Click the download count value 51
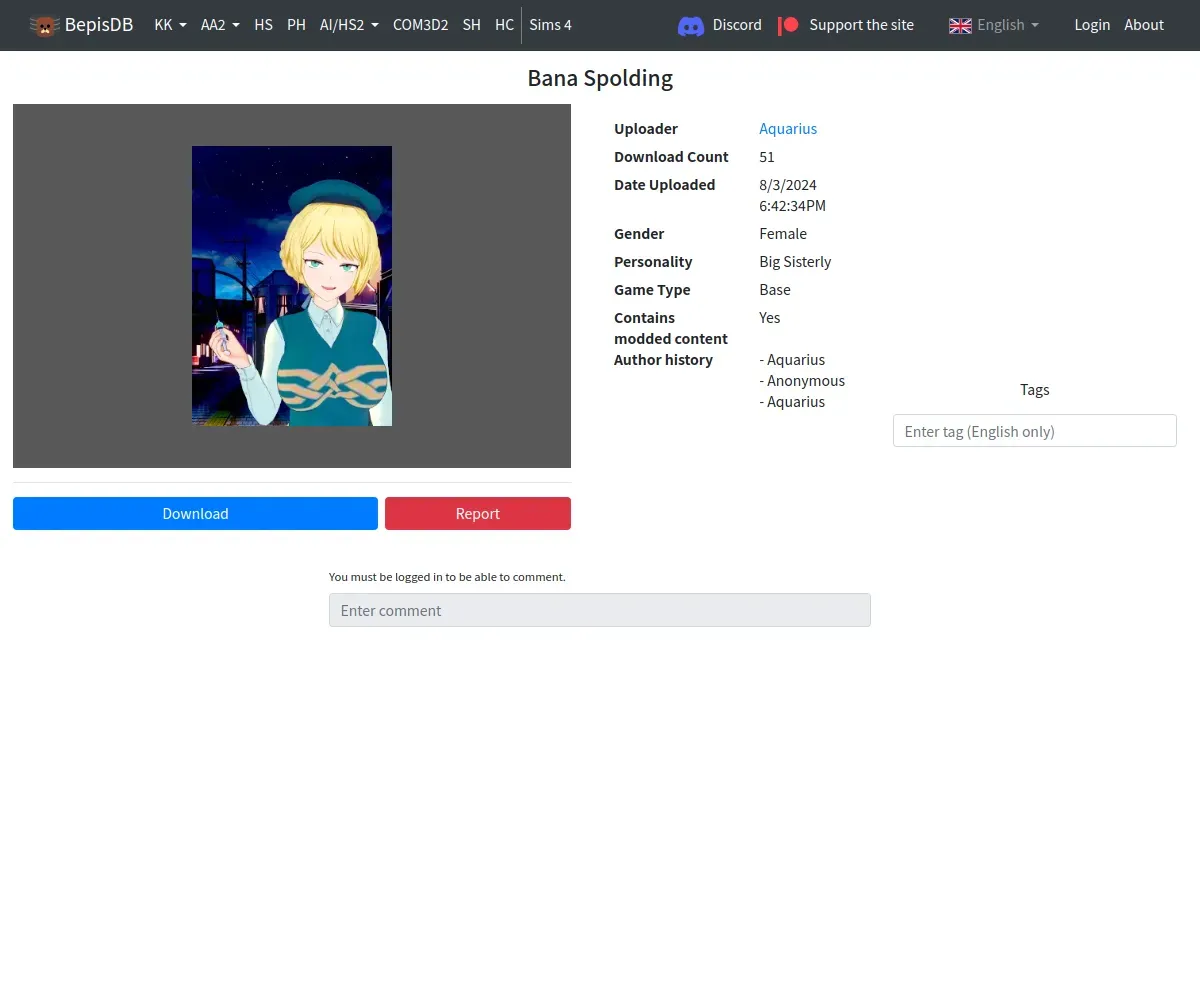The height and width of the screenshot is (1000, 1200). point(767,156)
